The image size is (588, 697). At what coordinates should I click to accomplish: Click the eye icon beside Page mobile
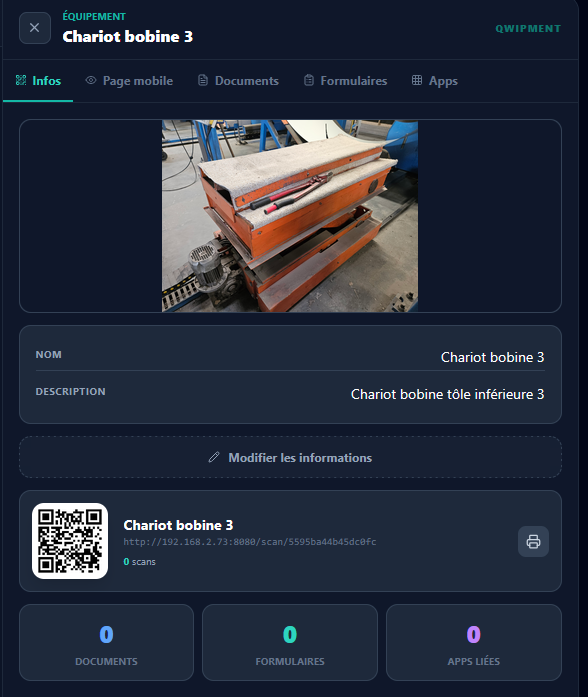(91, 80)
